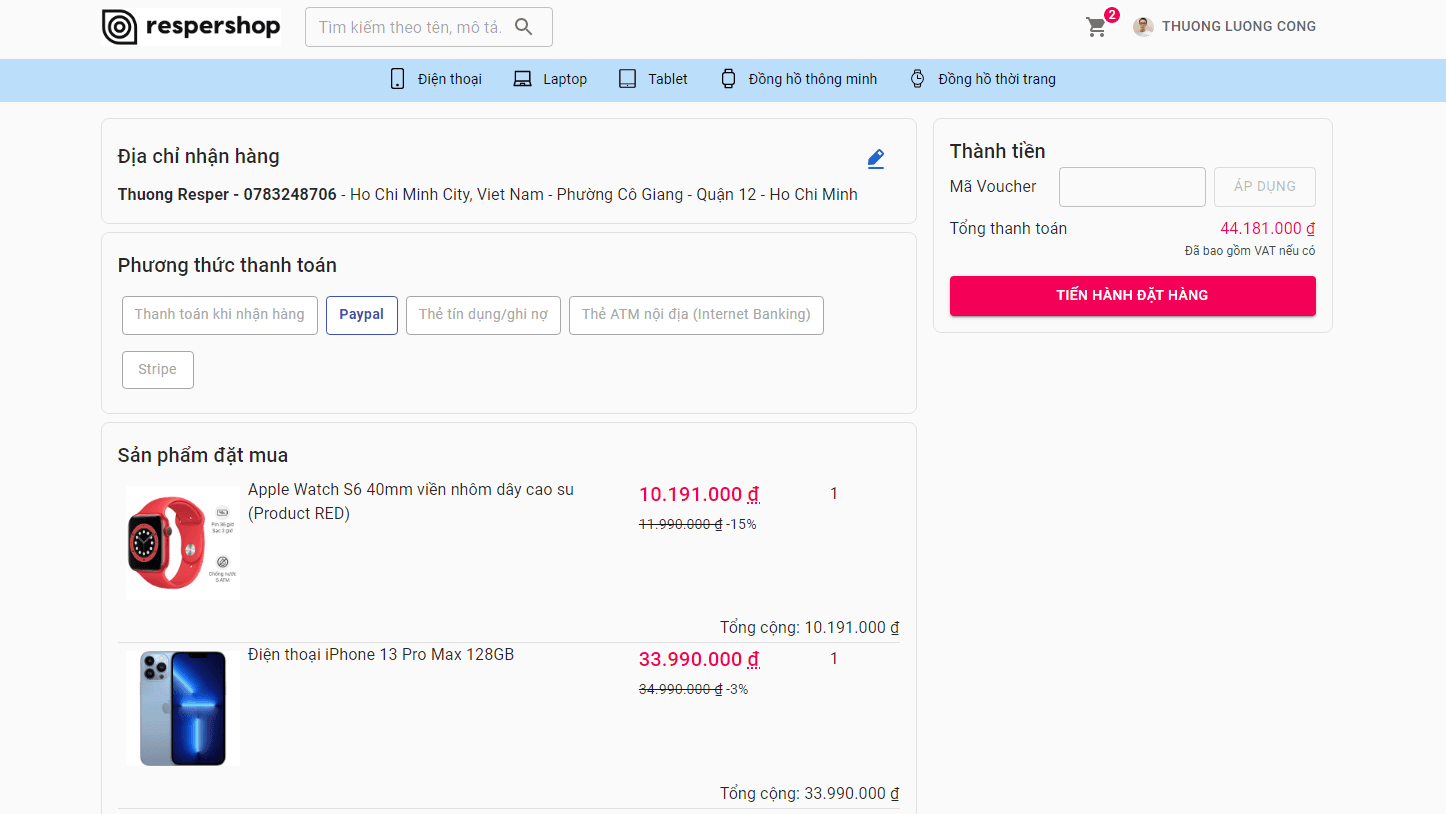Click the ÁP DỤNG voucher button
1446x814 pixels.
tap(1265, 187)
